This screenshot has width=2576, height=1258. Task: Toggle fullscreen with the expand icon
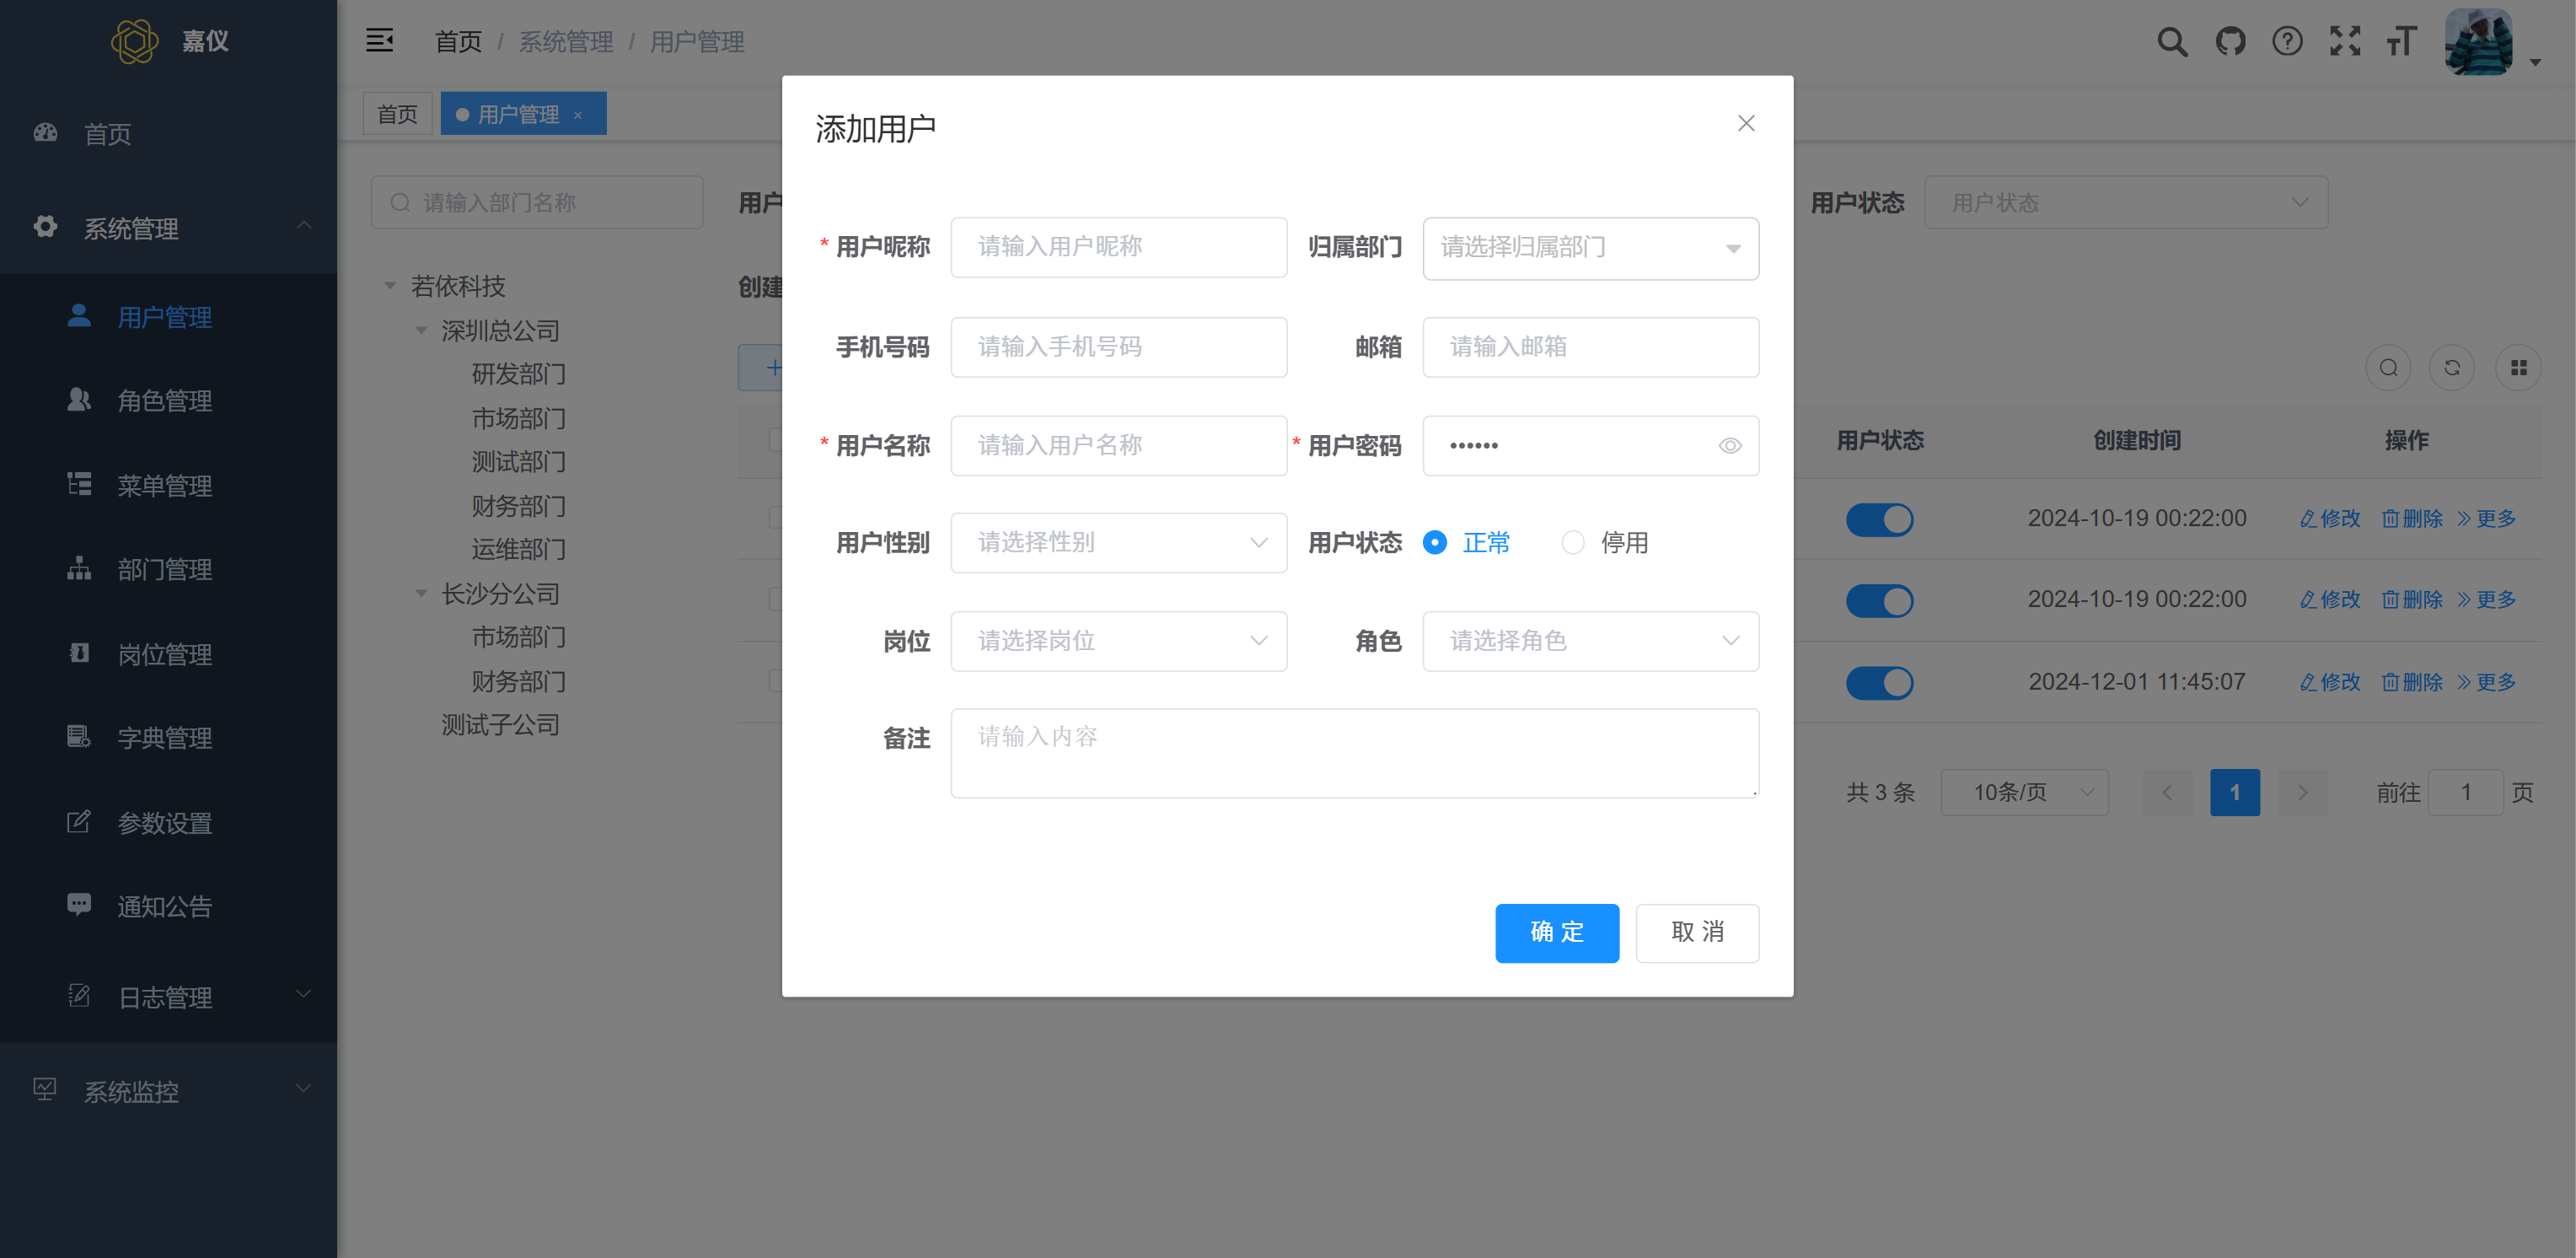(2344, 41)
